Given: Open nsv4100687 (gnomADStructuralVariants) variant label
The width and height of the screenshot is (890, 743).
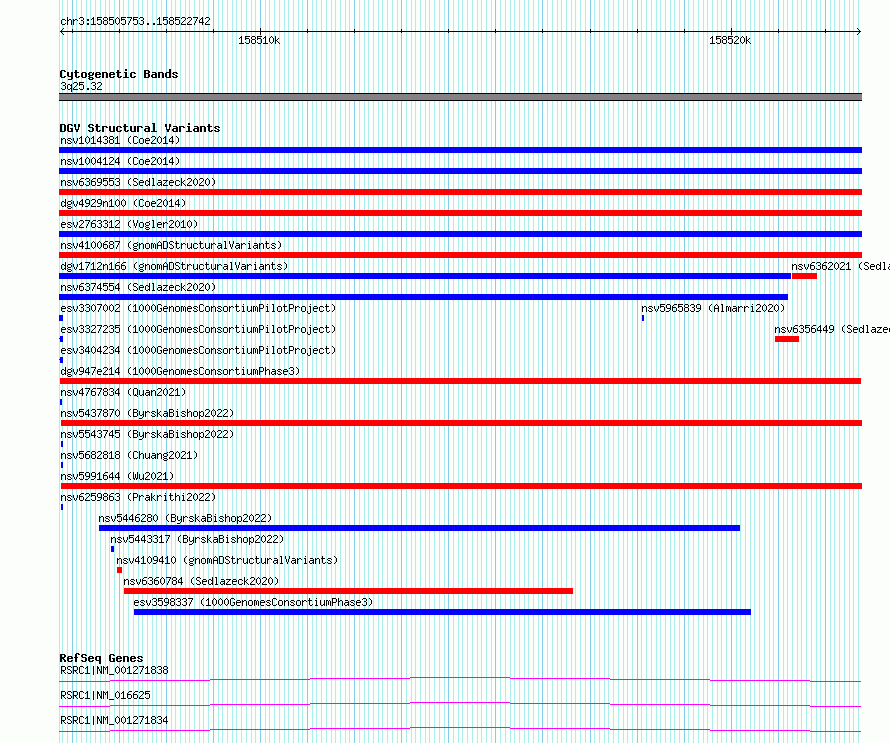Looking at the screenshot, I should pyautogui.click(x=171, y=245).
